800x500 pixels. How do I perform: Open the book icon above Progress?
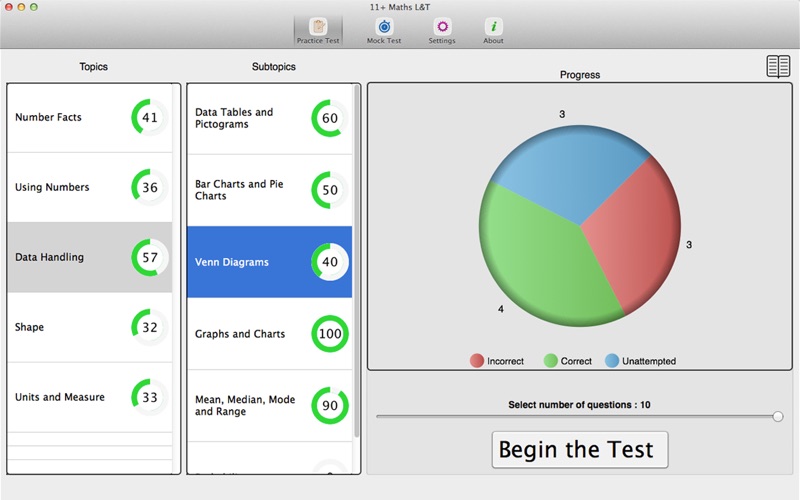click(x=778, y=66)
